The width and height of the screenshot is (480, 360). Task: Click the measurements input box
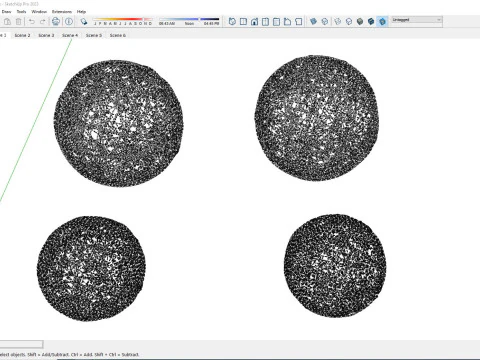coord(21,344)
